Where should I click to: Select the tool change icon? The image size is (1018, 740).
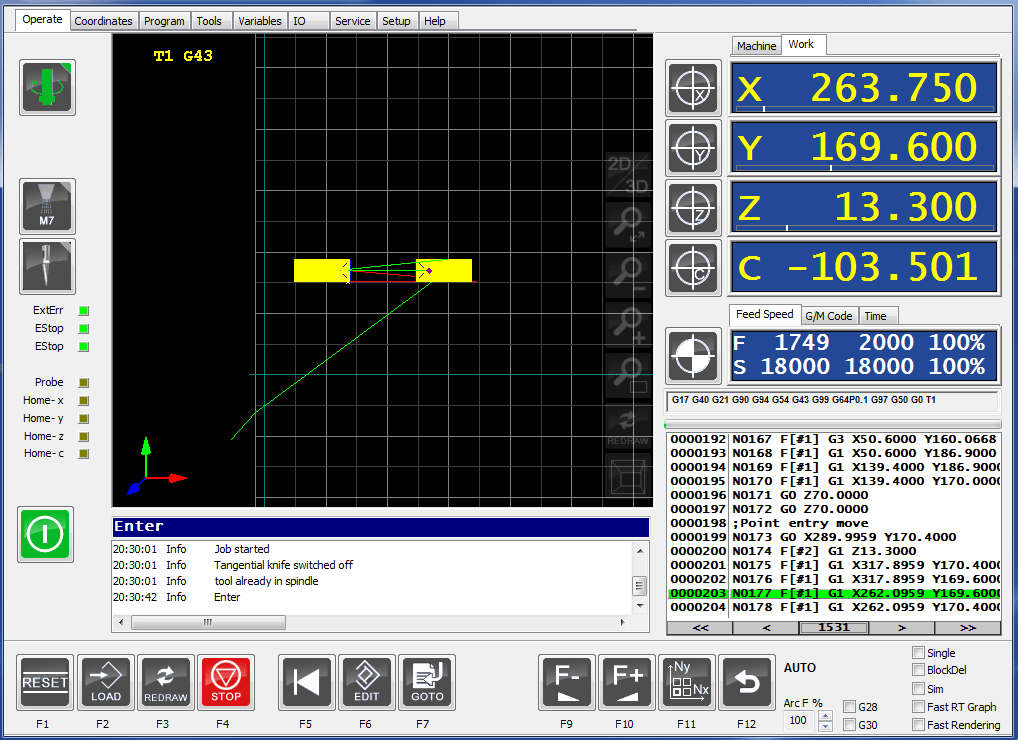coord(46,266)
